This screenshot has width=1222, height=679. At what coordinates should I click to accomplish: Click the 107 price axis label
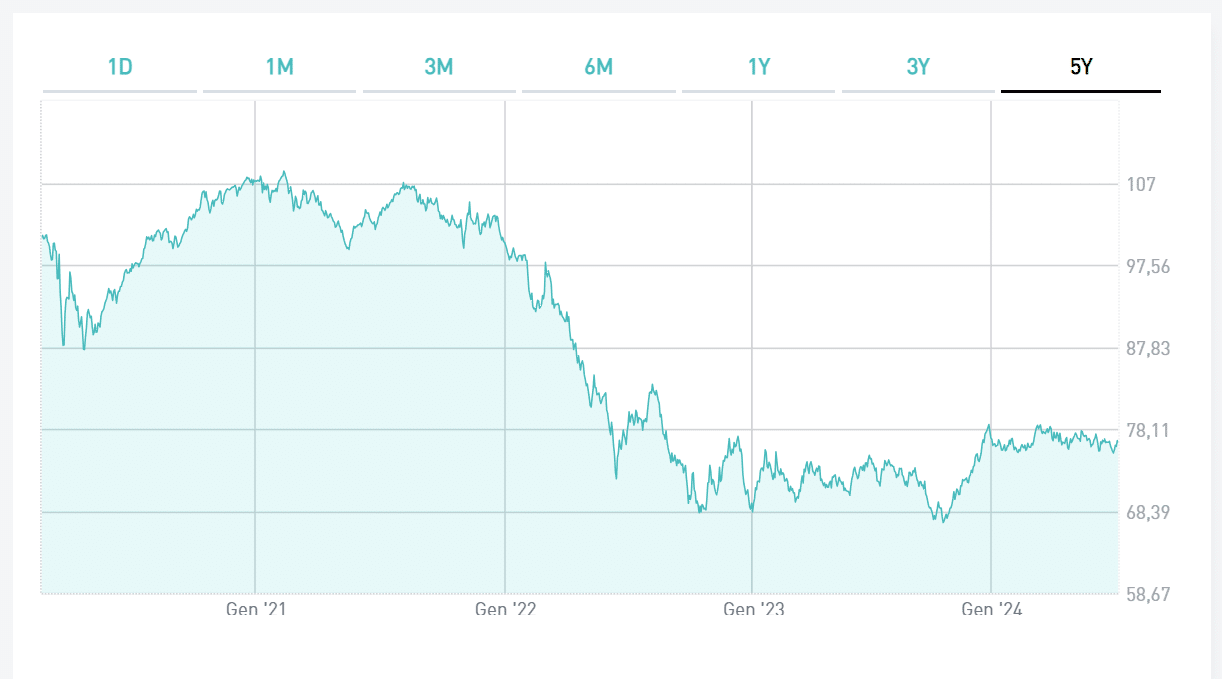pos(1140,184)
